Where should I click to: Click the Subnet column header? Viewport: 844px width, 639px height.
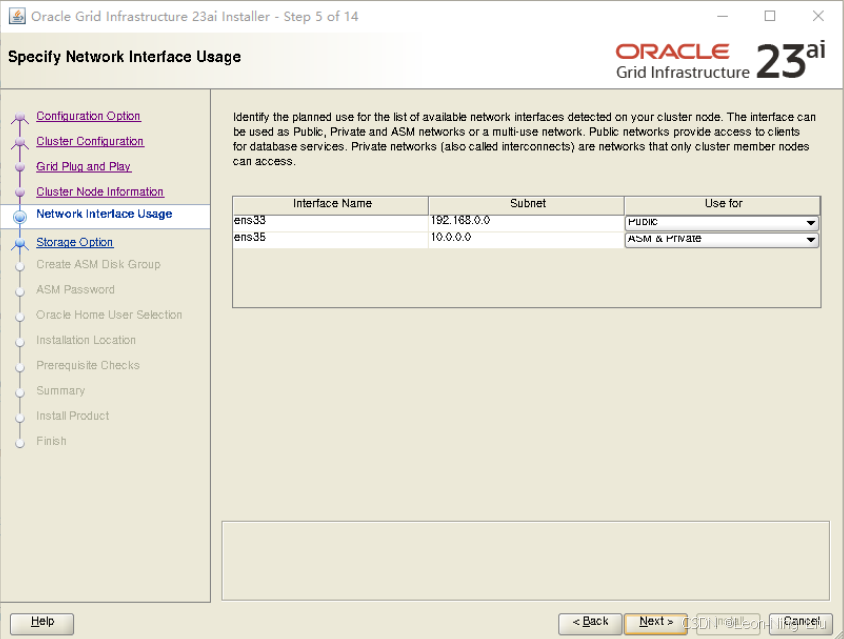click(526, 205)
